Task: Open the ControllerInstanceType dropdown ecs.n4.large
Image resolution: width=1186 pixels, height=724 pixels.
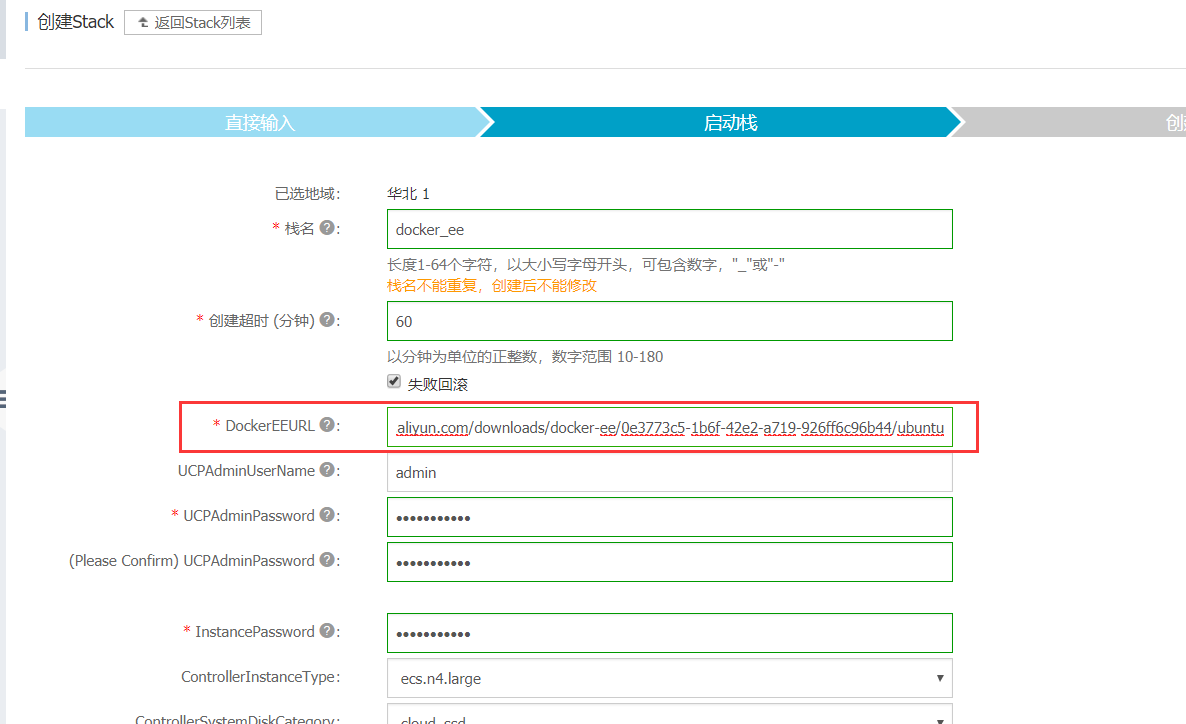Action: coord(669,679)
